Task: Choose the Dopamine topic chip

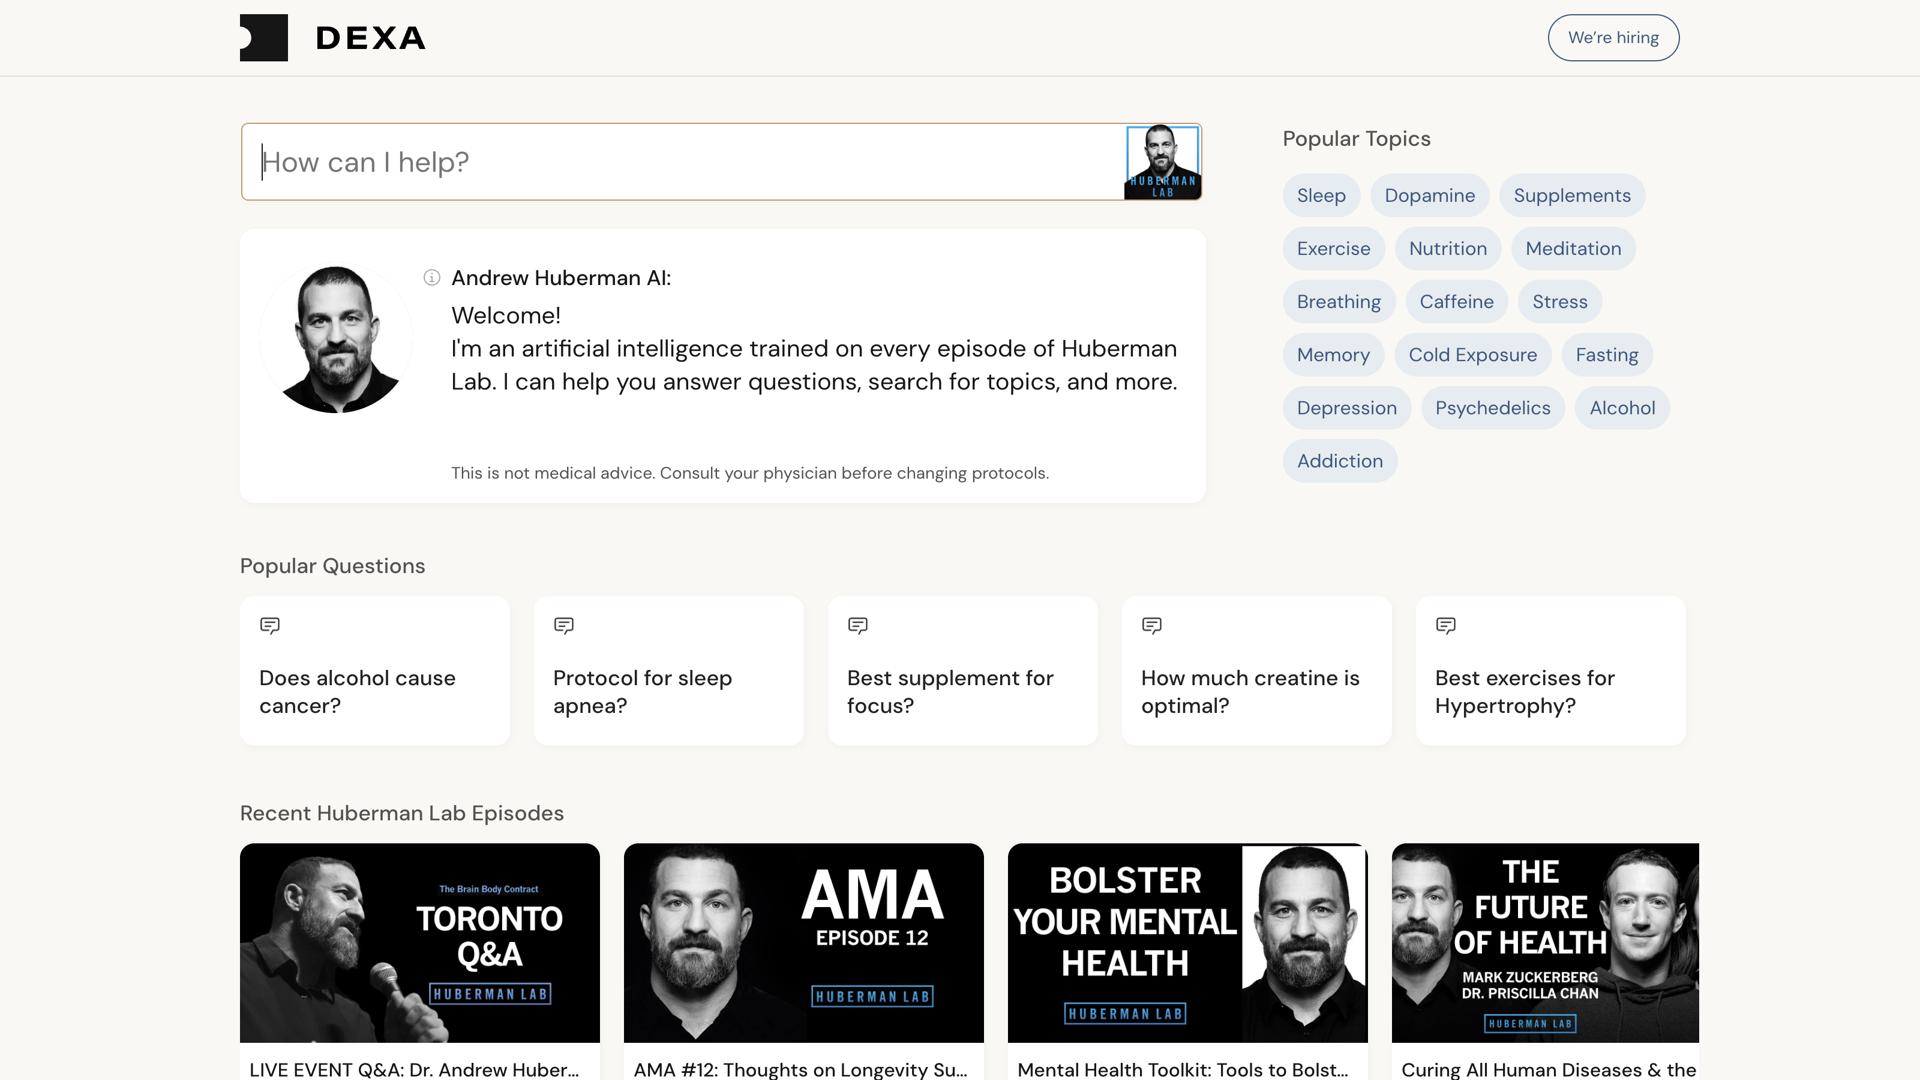Action: [x=1429, y=196]
